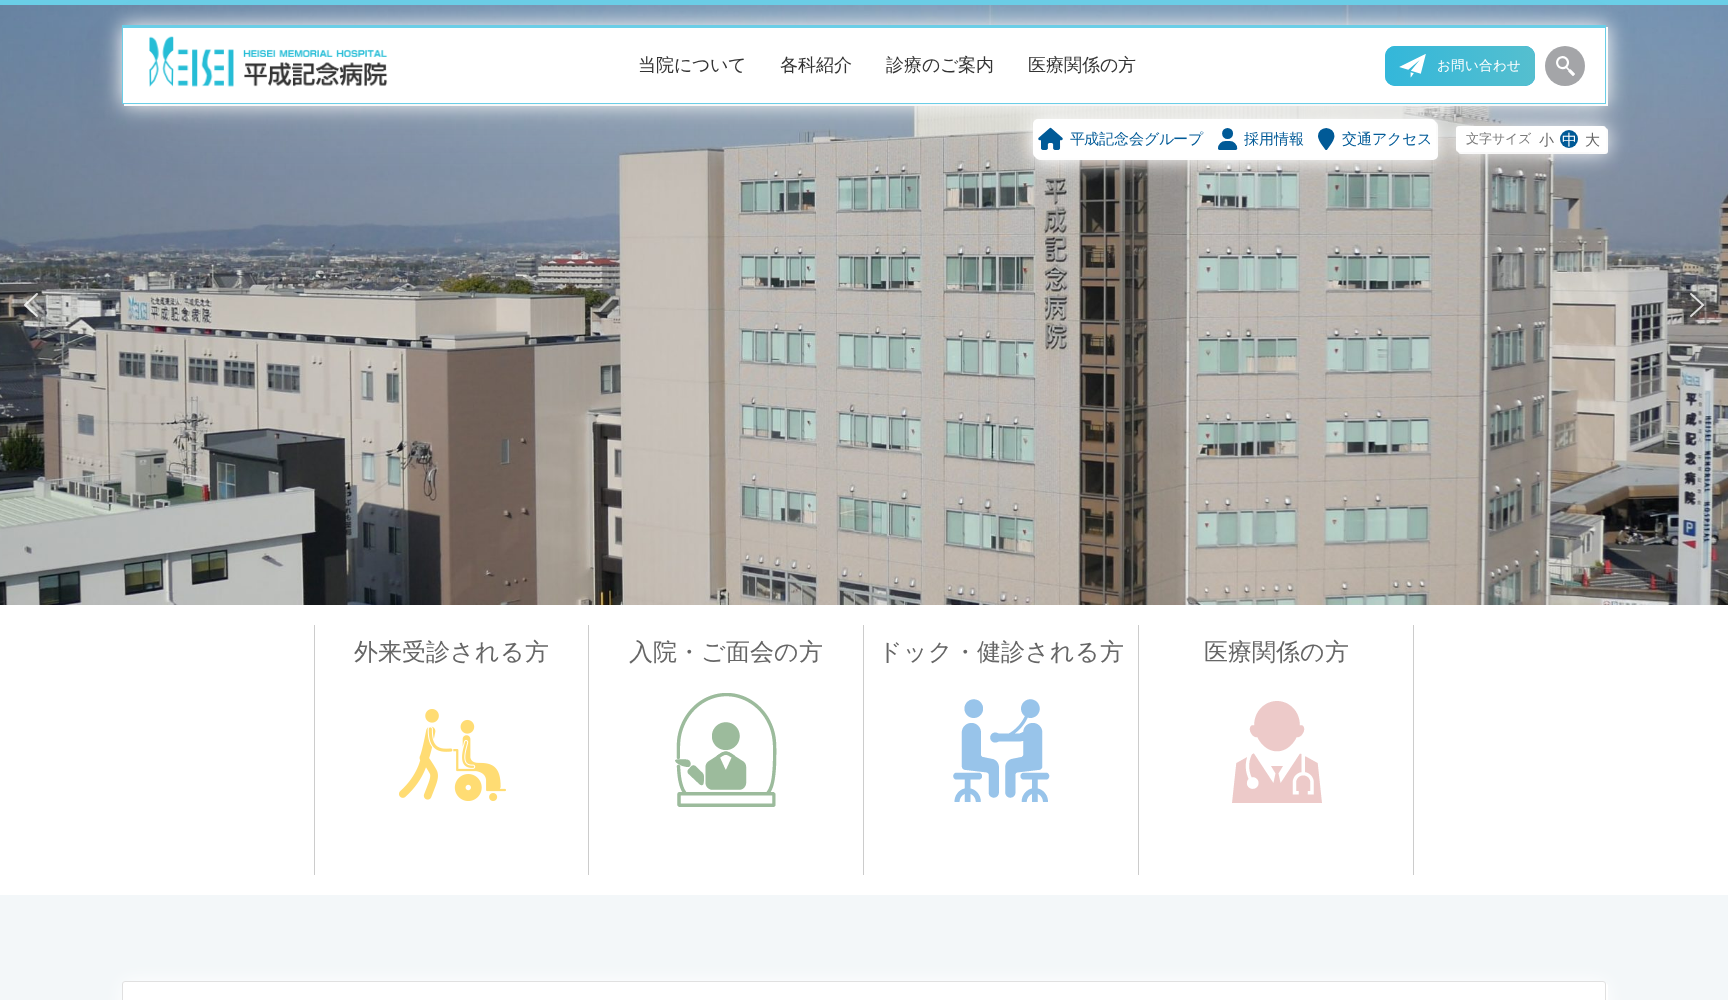Open the 当院について menu
The height and width of the screenshot is (1000, 1728).
coord(690,65)
